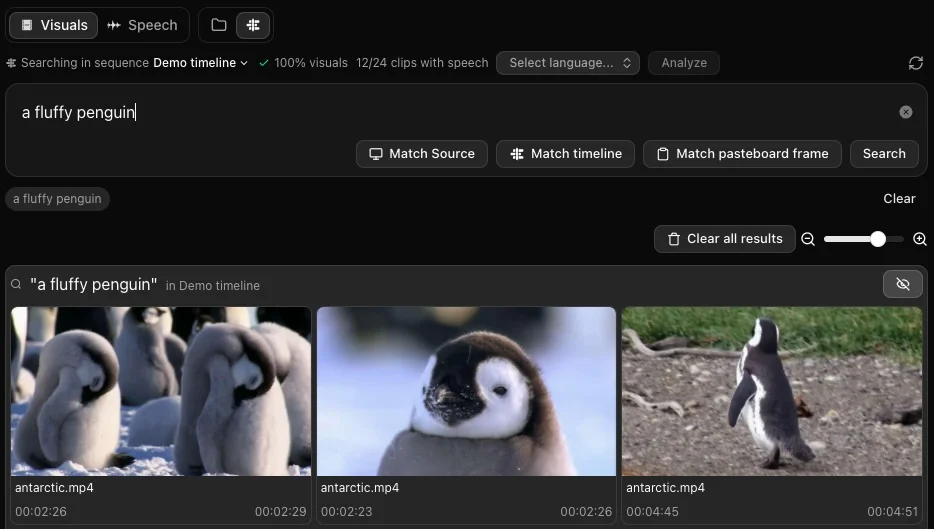This screenshot has height=529, width=934.
Task: Select the folder source mode icon
Action: coord(219,25)
